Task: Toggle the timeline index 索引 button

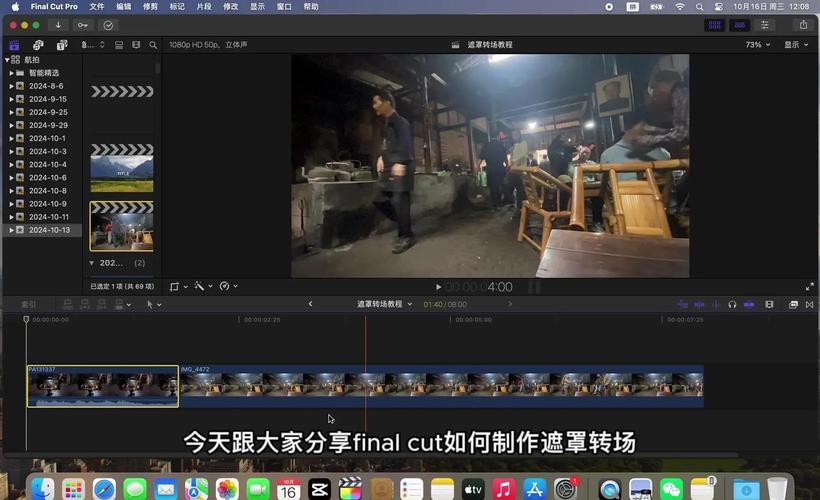Action: [29, 304]
